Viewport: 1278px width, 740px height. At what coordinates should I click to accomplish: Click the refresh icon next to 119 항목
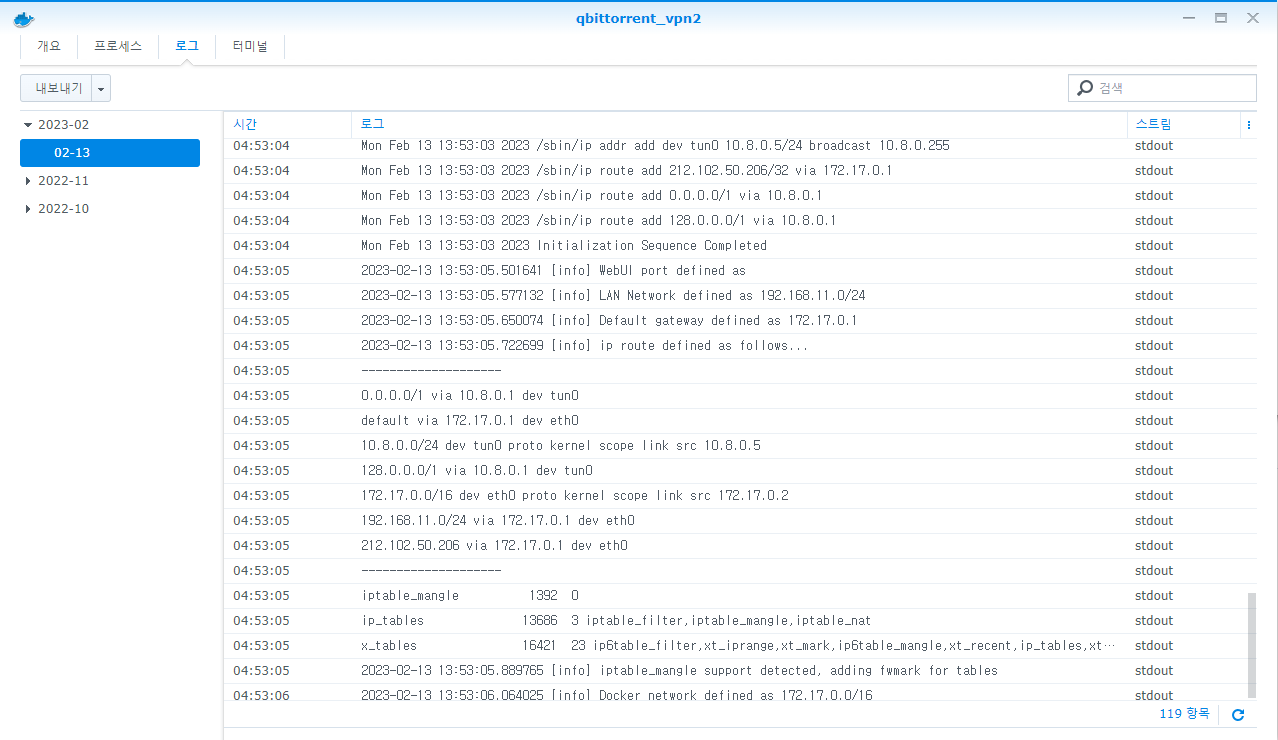tap(1238, 714)
